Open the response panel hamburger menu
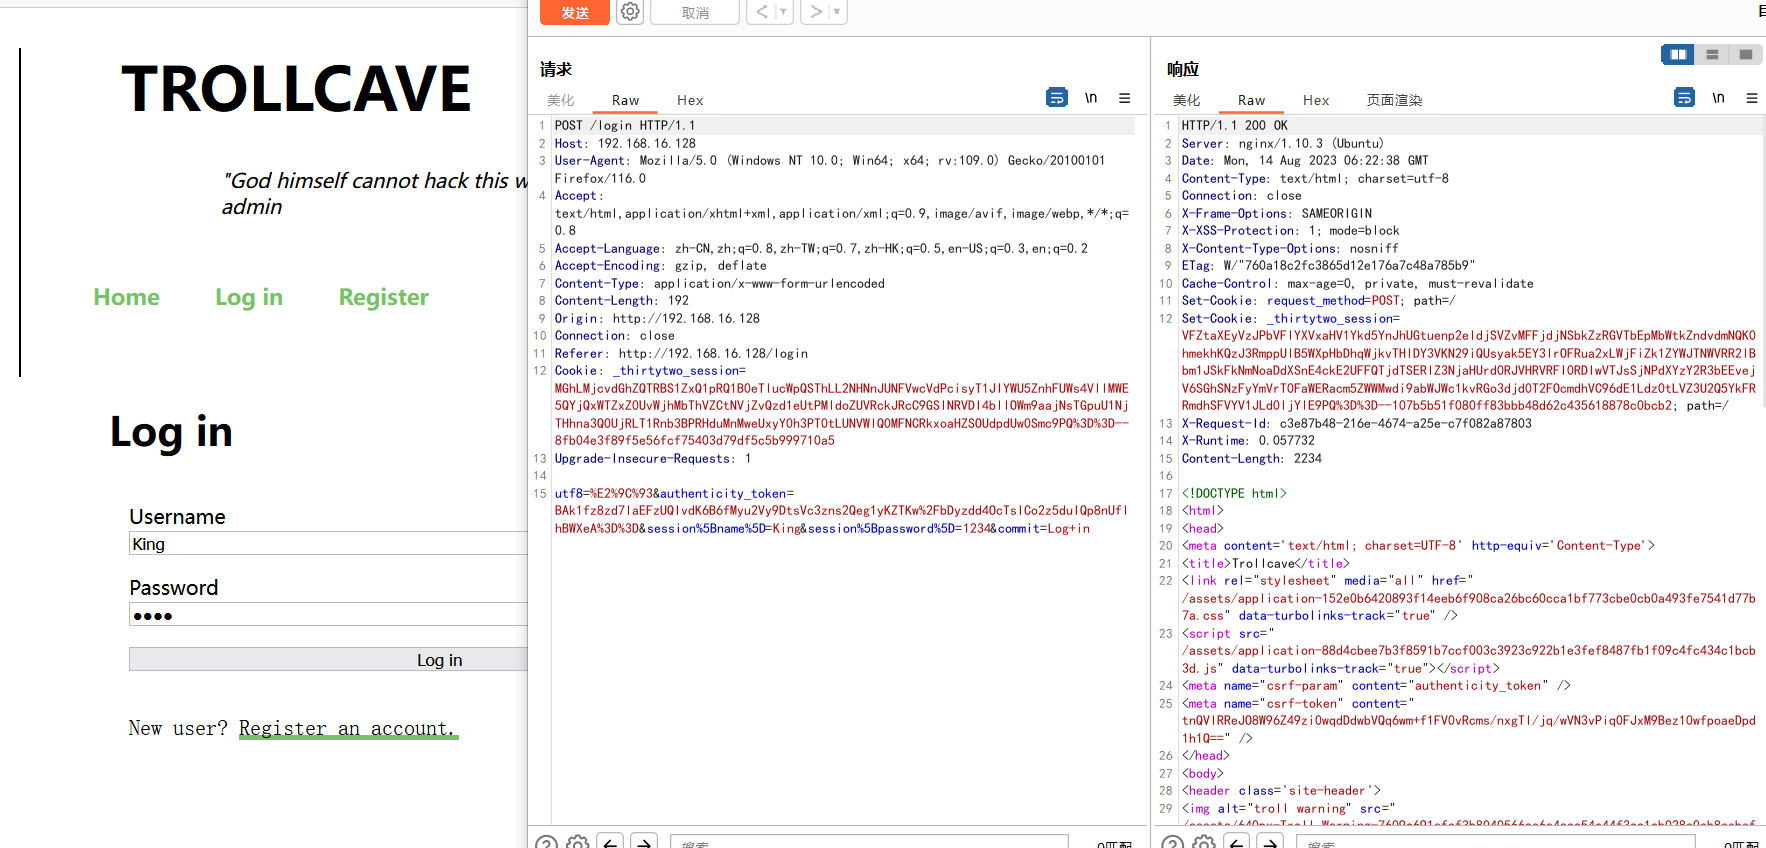Screen dimensions: 1766x848 point(1752,98)
